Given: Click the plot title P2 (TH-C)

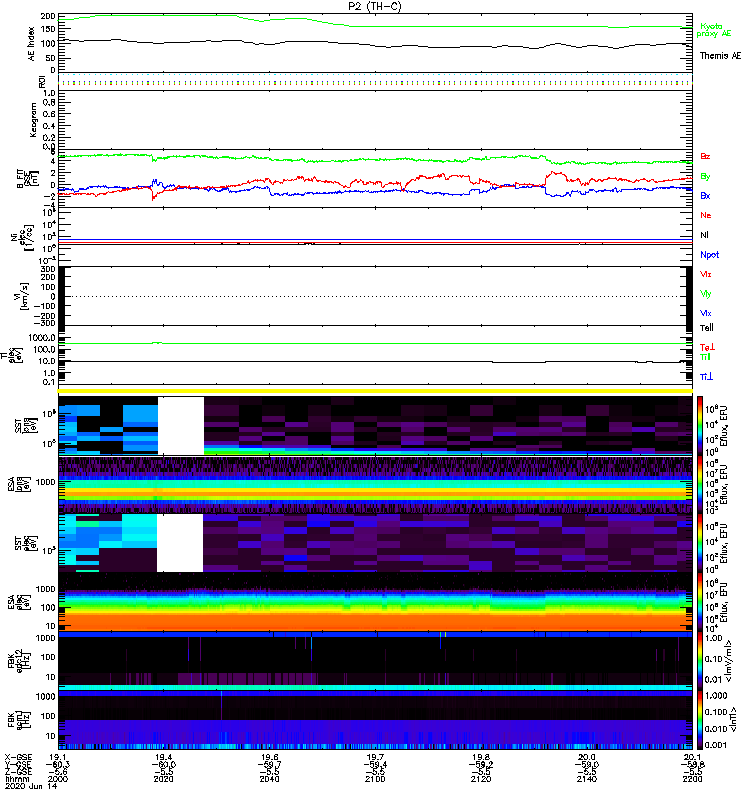Looking at the screenshot, I should click(374, 6).
